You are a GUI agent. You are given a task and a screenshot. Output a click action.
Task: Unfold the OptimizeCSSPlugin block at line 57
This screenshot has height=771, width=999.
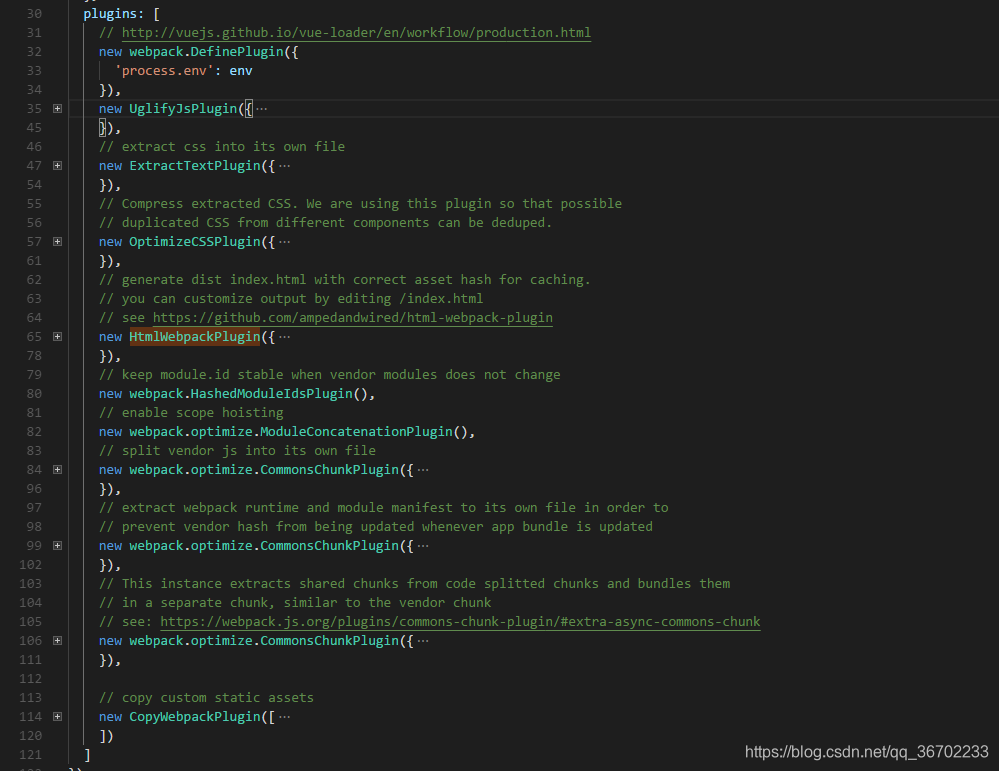57,241
